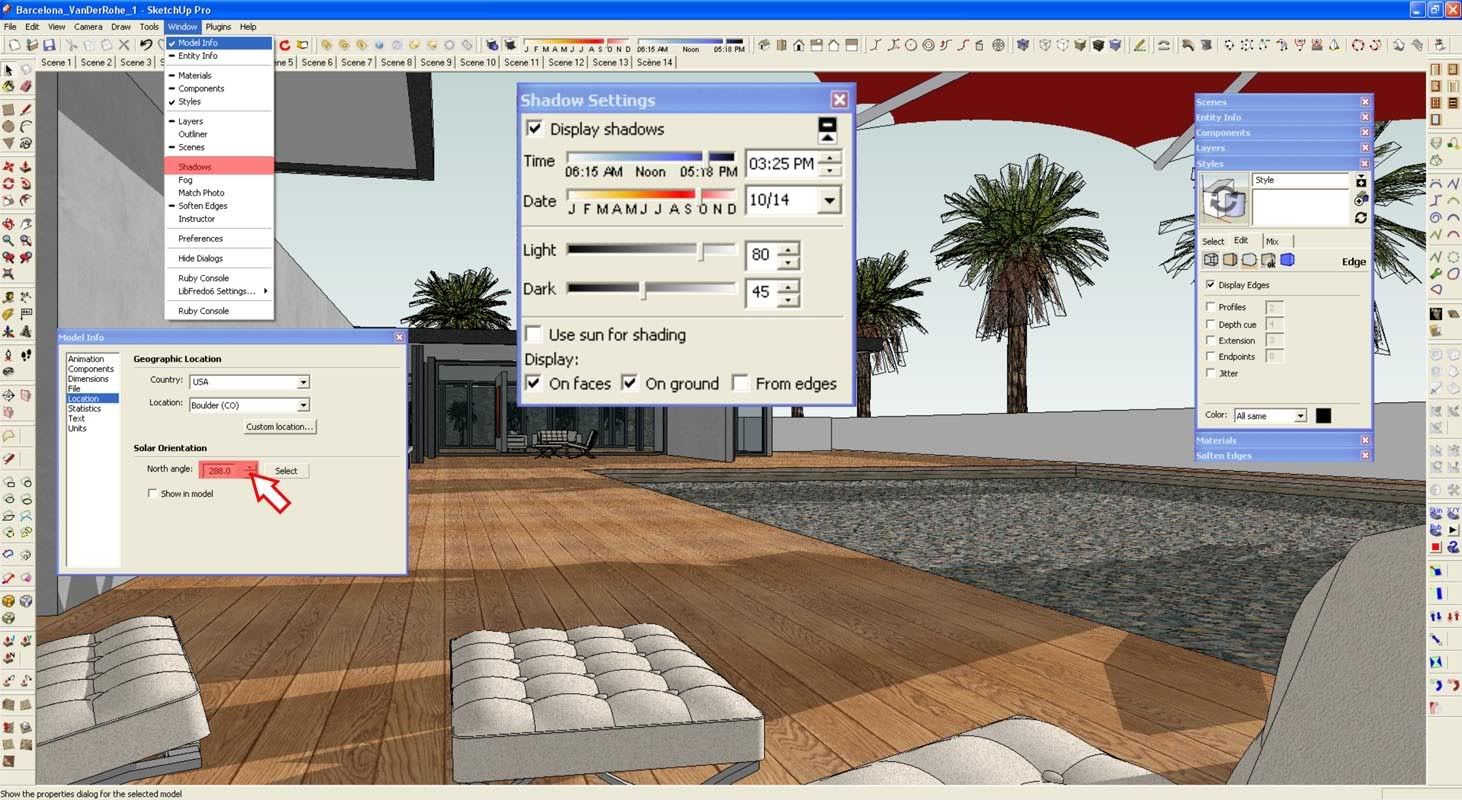
Task: Check Show in model under Solar Orientation
Action: pyautogui.click(x=152, y=493)
